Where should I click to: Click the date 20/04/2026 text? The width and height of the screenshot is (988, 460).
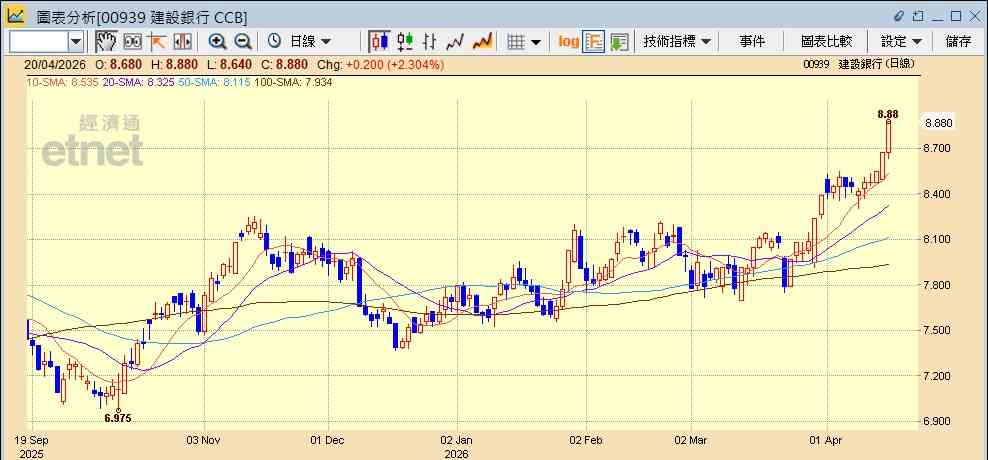(x=57, y=64)
